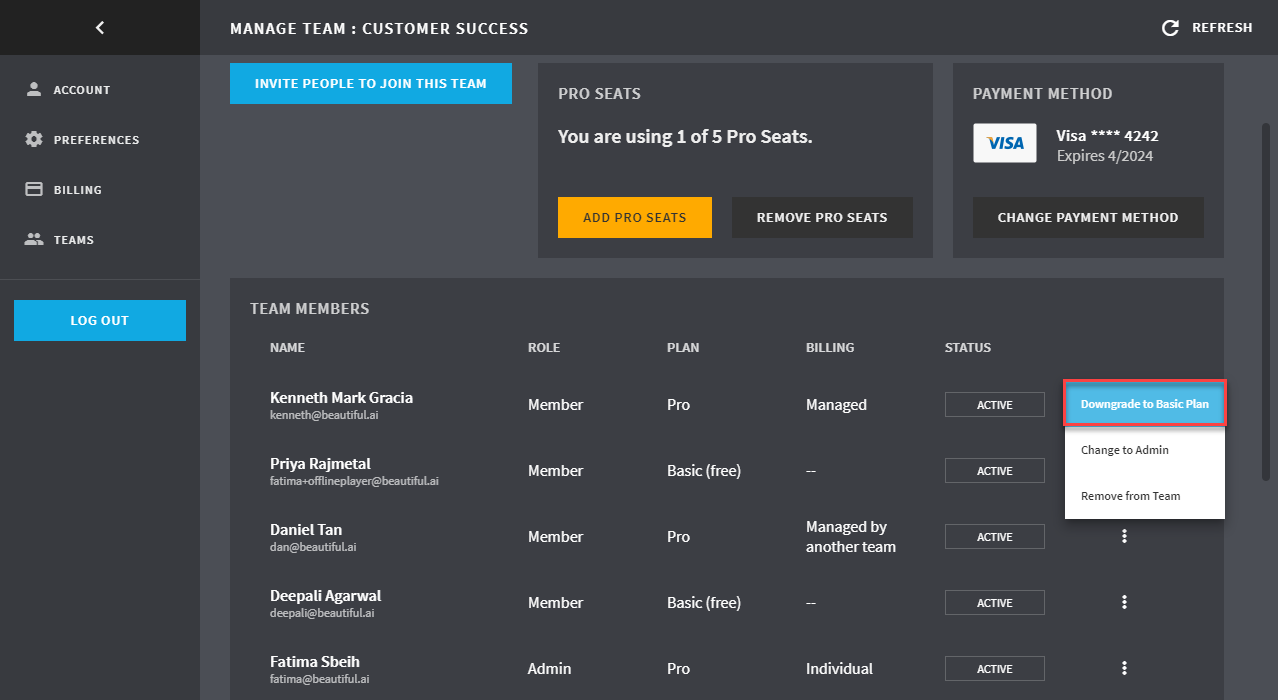The width and height of the screenshot is (1278, 700).
Task: Click Active status for Fatima Sbeih
Action: point(995,669)
